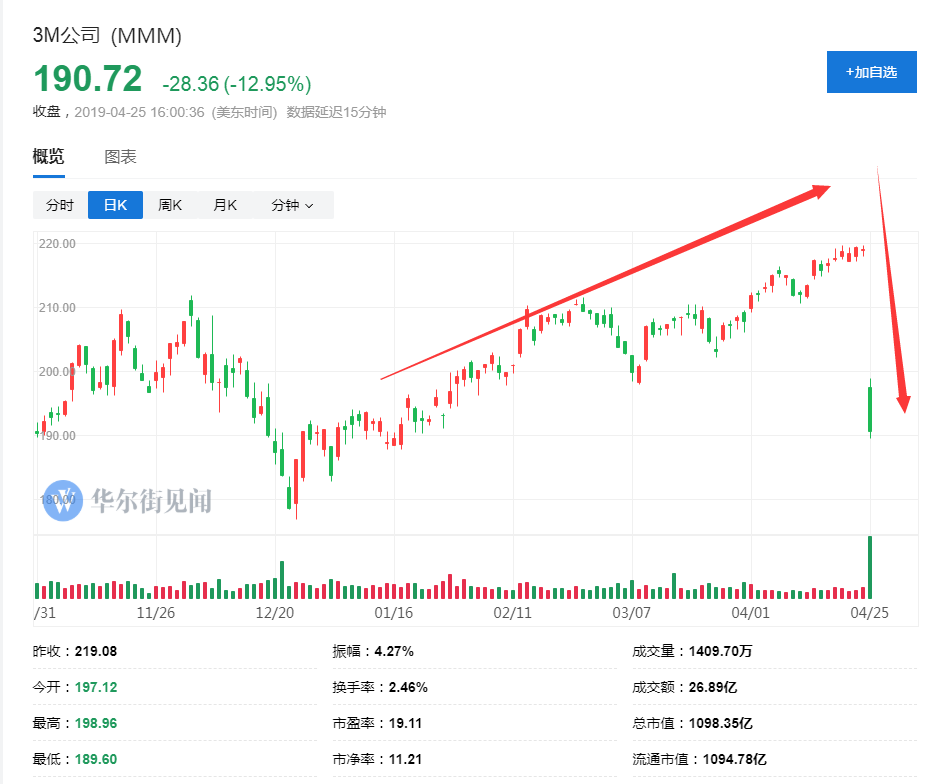942x784 pixels.
Task: Switch to 周K chart view
Action: pyautogui.click(x=170, y=205)
